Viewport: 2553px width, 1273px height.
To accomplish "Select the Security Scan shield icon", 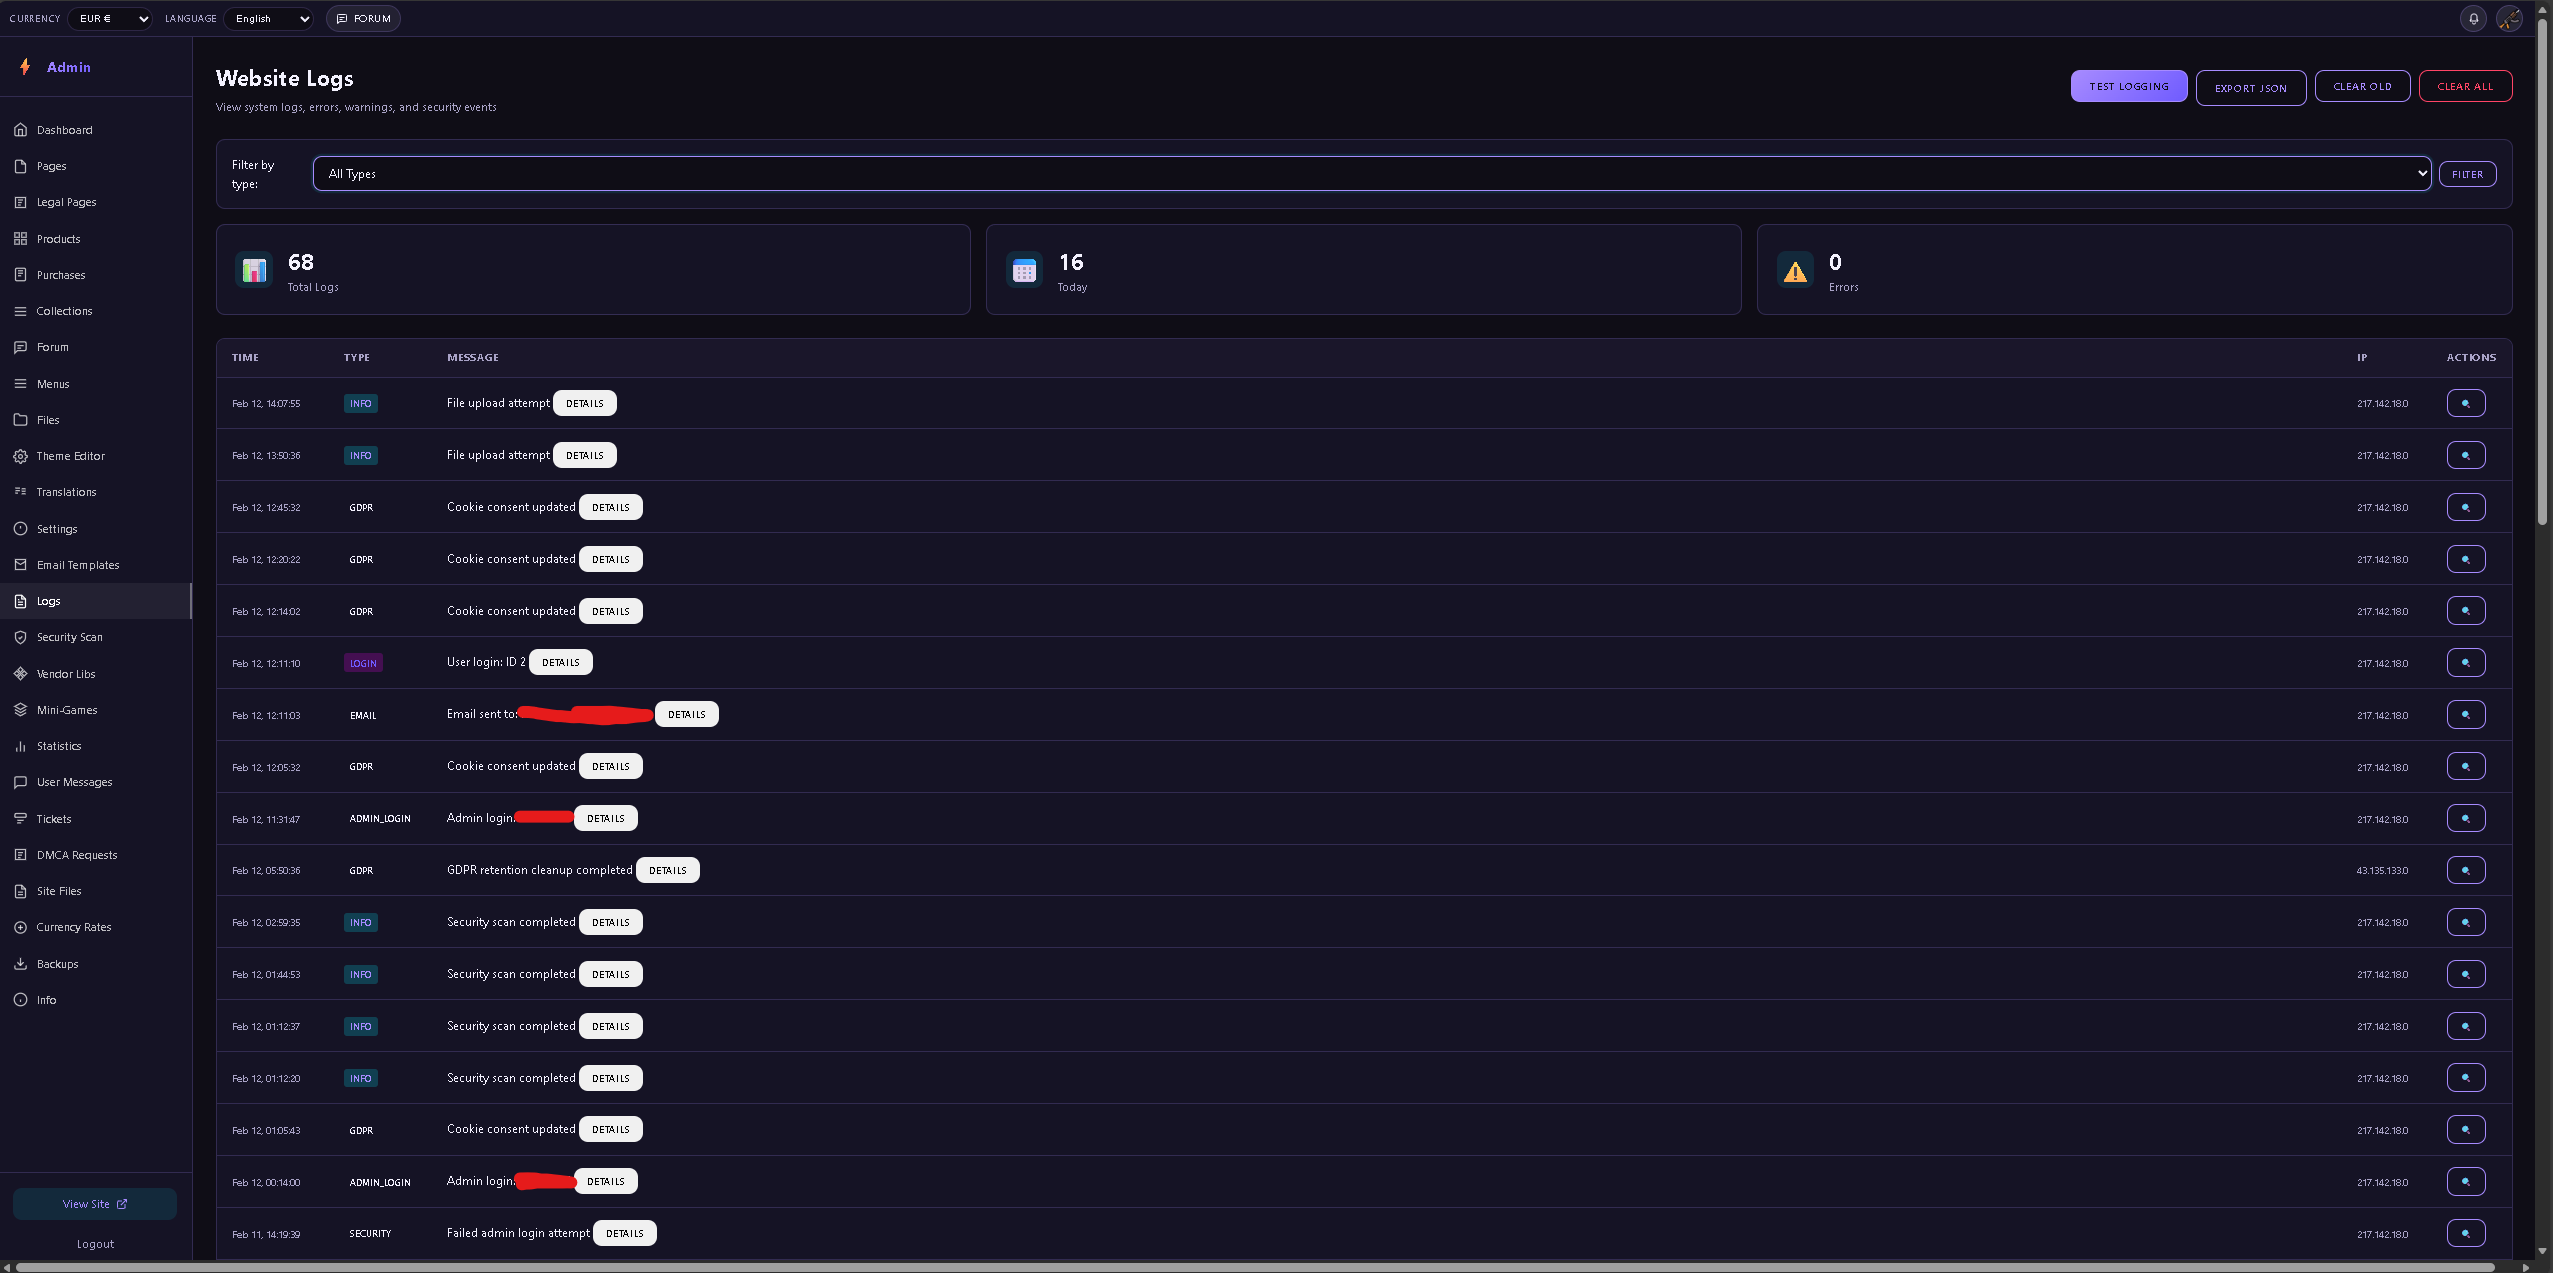I will 22,637.
